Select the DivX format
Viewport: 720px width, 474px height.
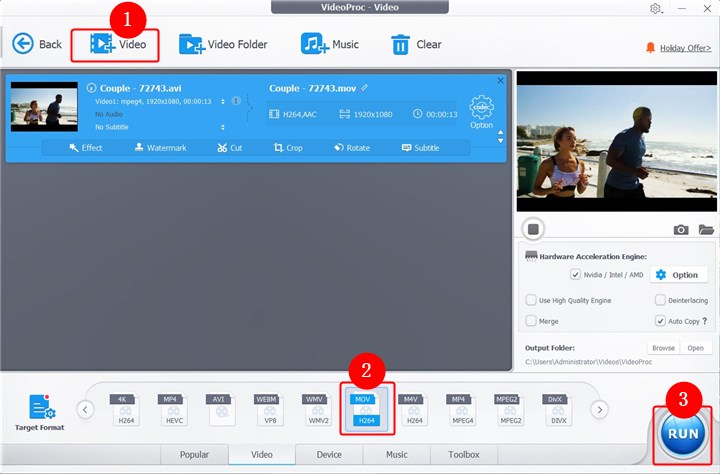pos(558,409)
